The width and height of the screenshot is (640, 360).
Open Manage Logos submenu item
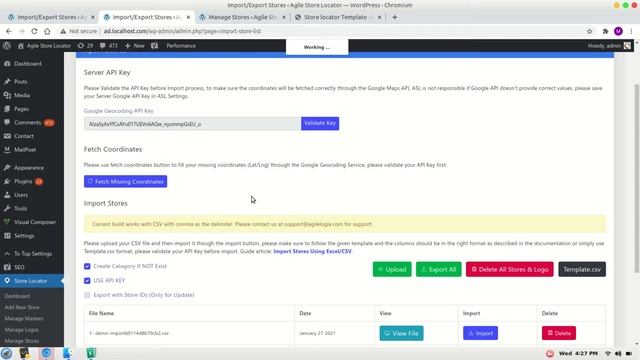[x=22, y=330]
